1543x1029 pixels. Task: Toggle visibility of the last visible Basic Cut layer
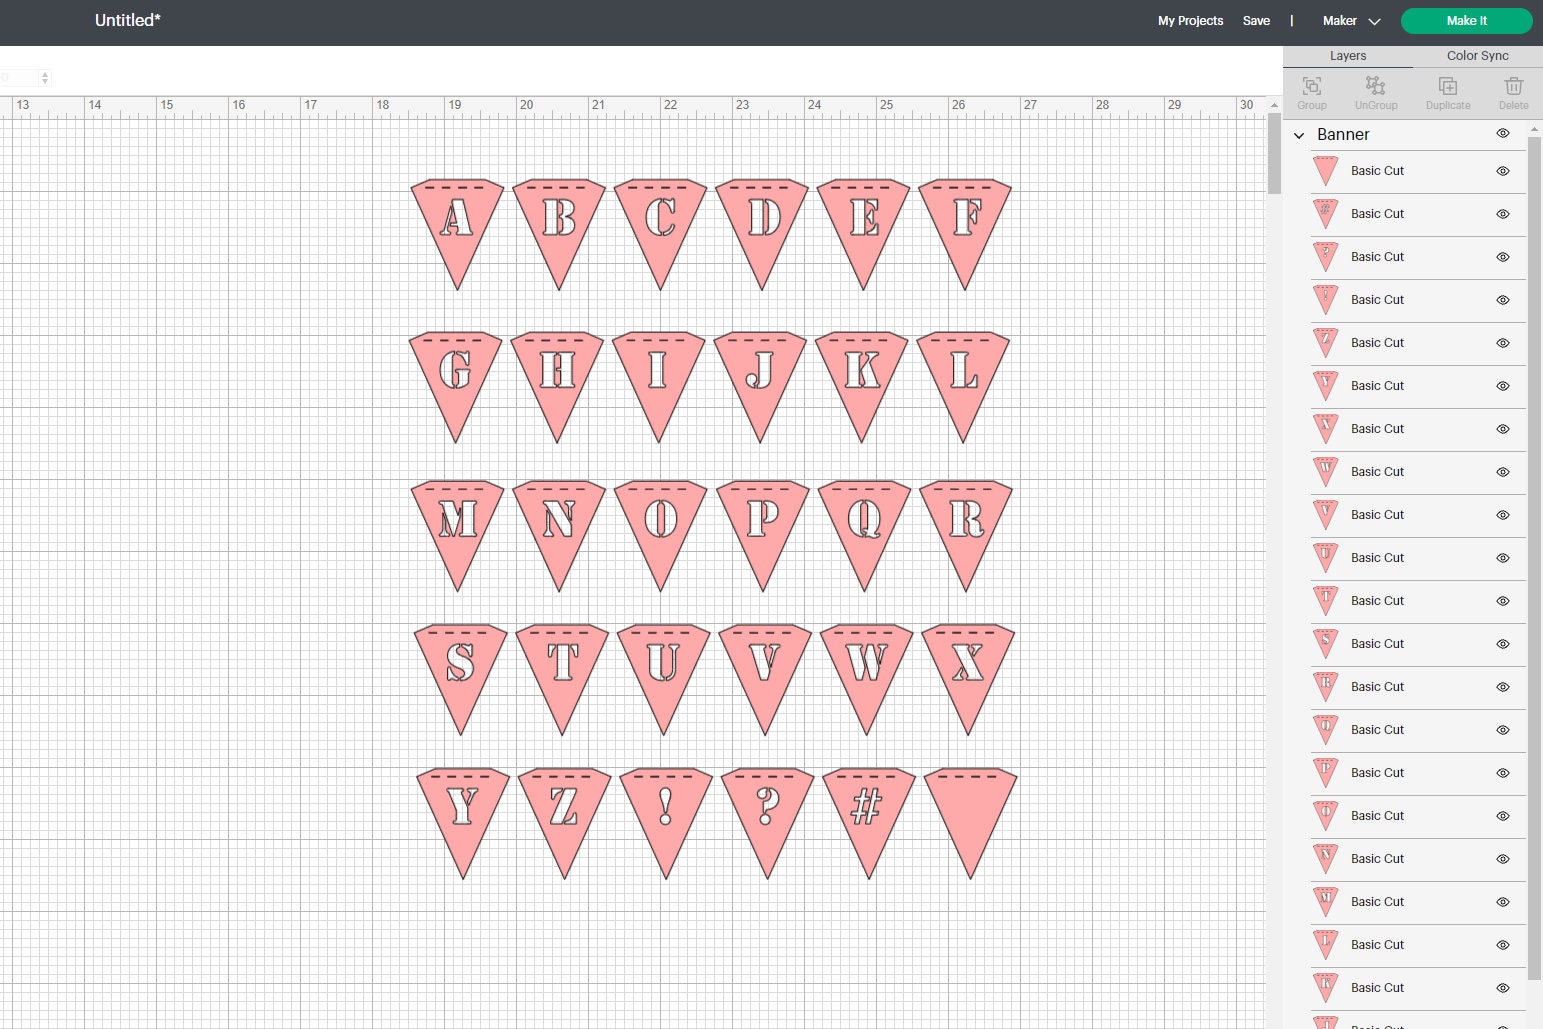(x=1502, y=987)
